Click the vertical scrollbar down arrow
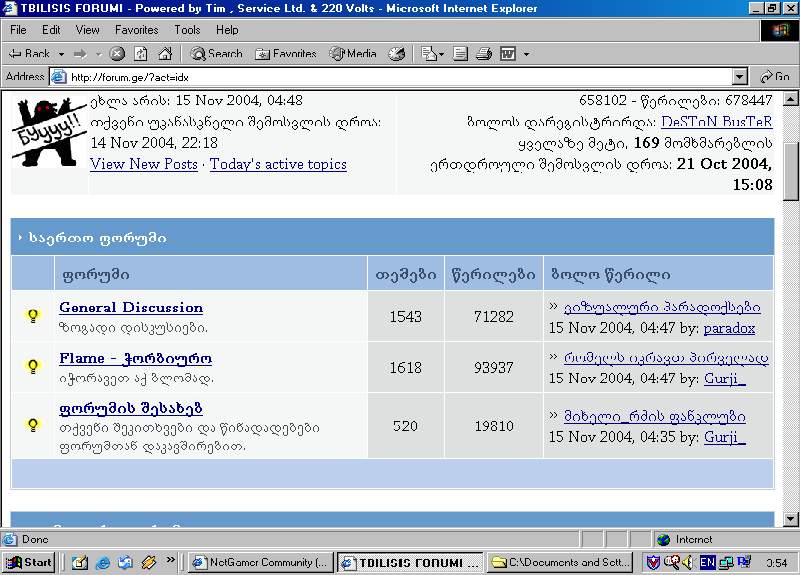Viewport: 800px width, 575px height. click(790, 520)
